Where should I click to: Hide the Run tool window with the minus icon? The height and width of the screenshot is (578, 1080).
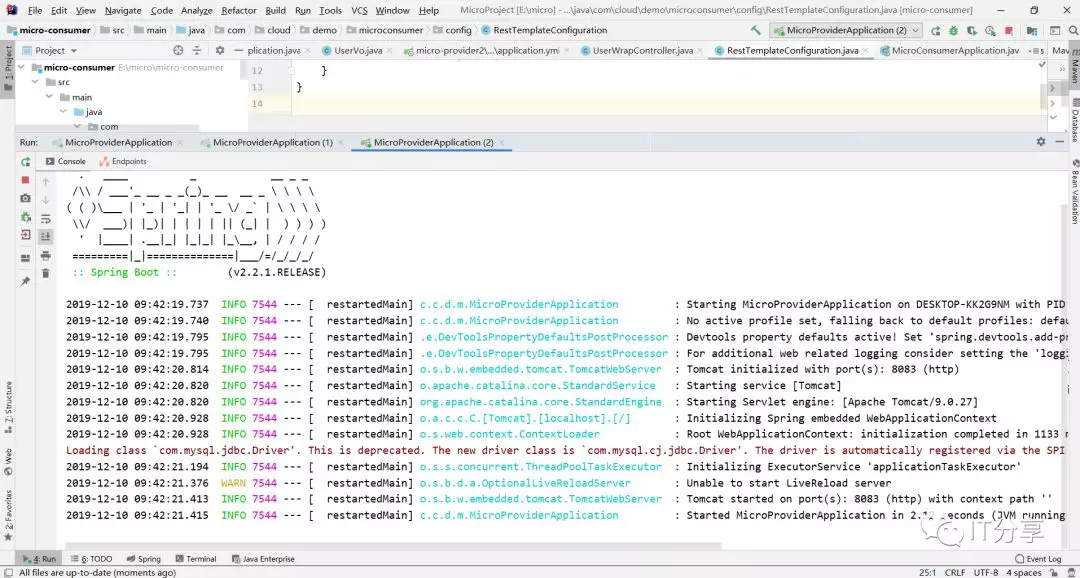(x=1059, y=141)
